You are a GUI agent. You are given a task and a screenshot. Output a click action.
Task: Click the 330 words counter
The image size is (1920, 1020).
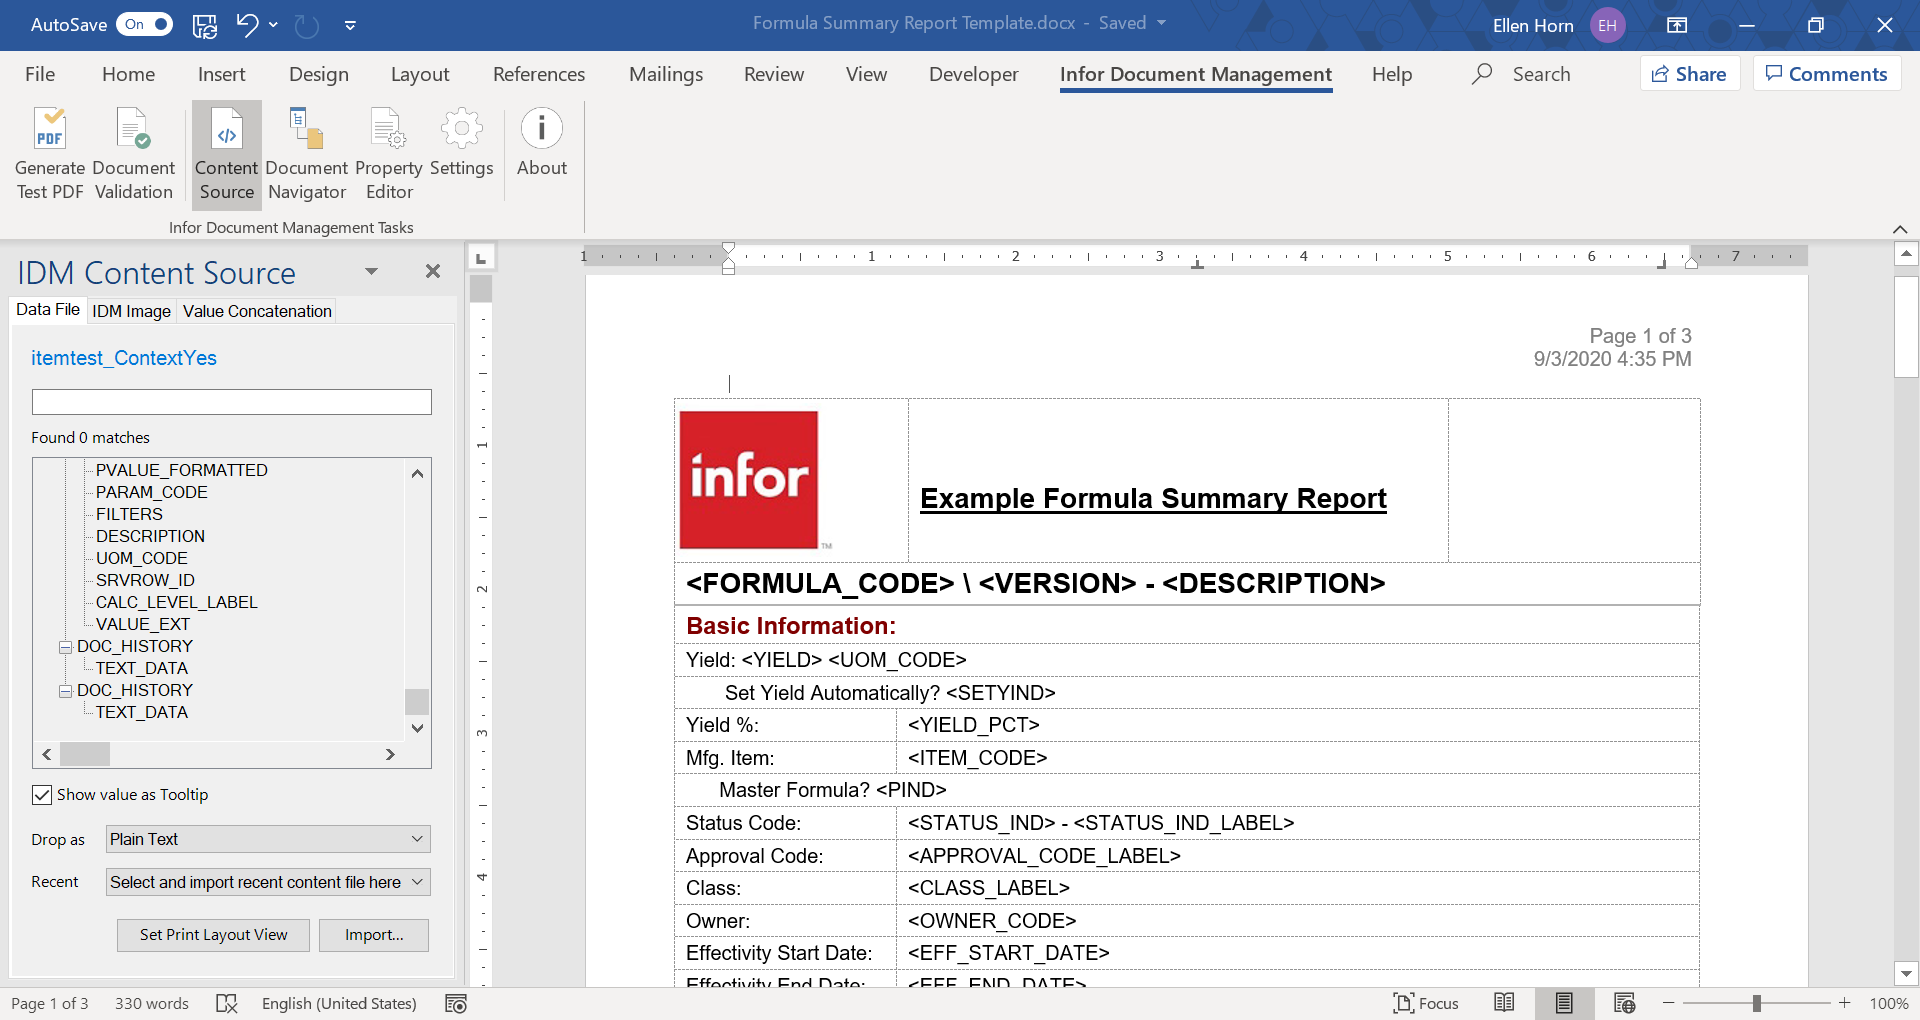152,1003
